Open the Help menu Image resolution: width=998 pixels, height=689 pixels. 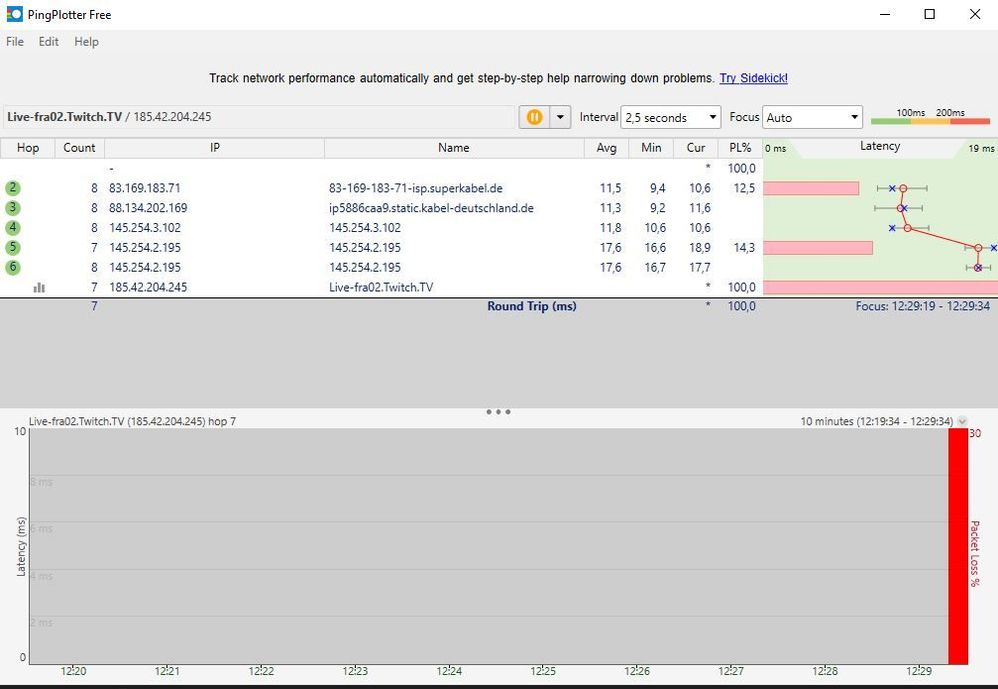pyautogui.click(x=86, y=41)
